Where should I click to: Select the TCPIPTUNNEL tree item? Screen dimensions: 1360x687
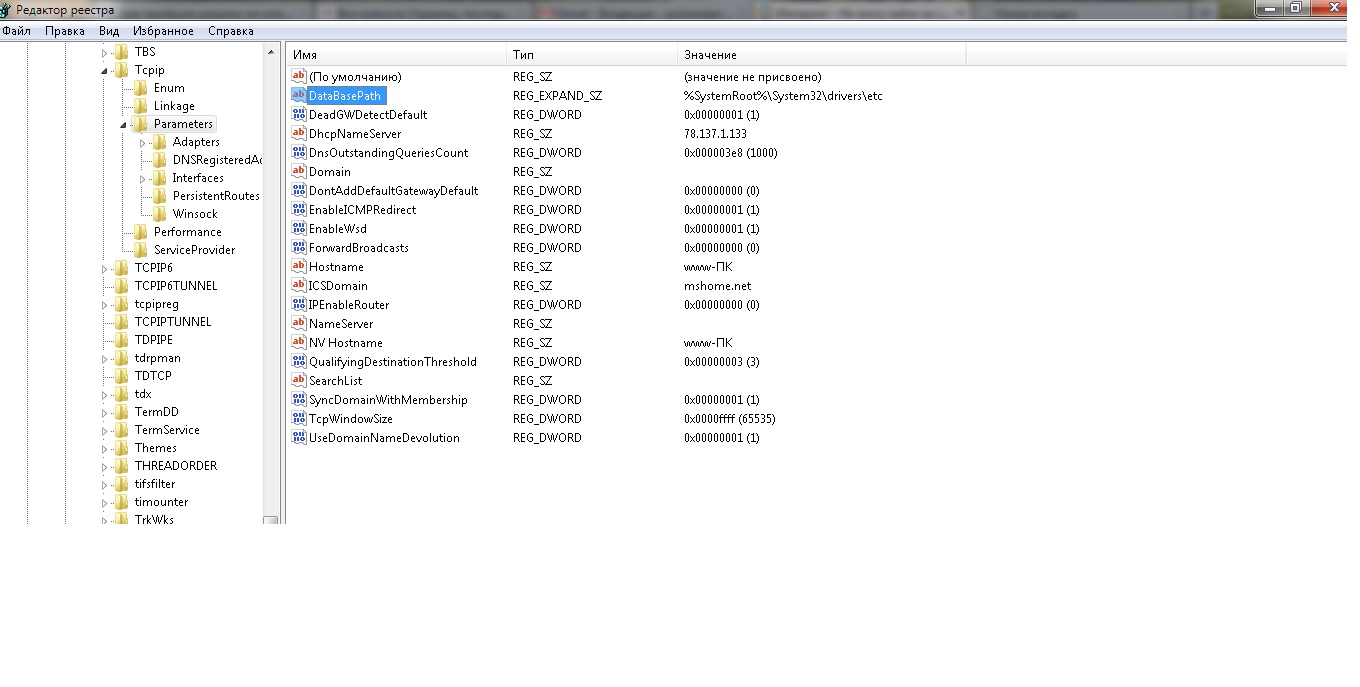pos(173,322)
